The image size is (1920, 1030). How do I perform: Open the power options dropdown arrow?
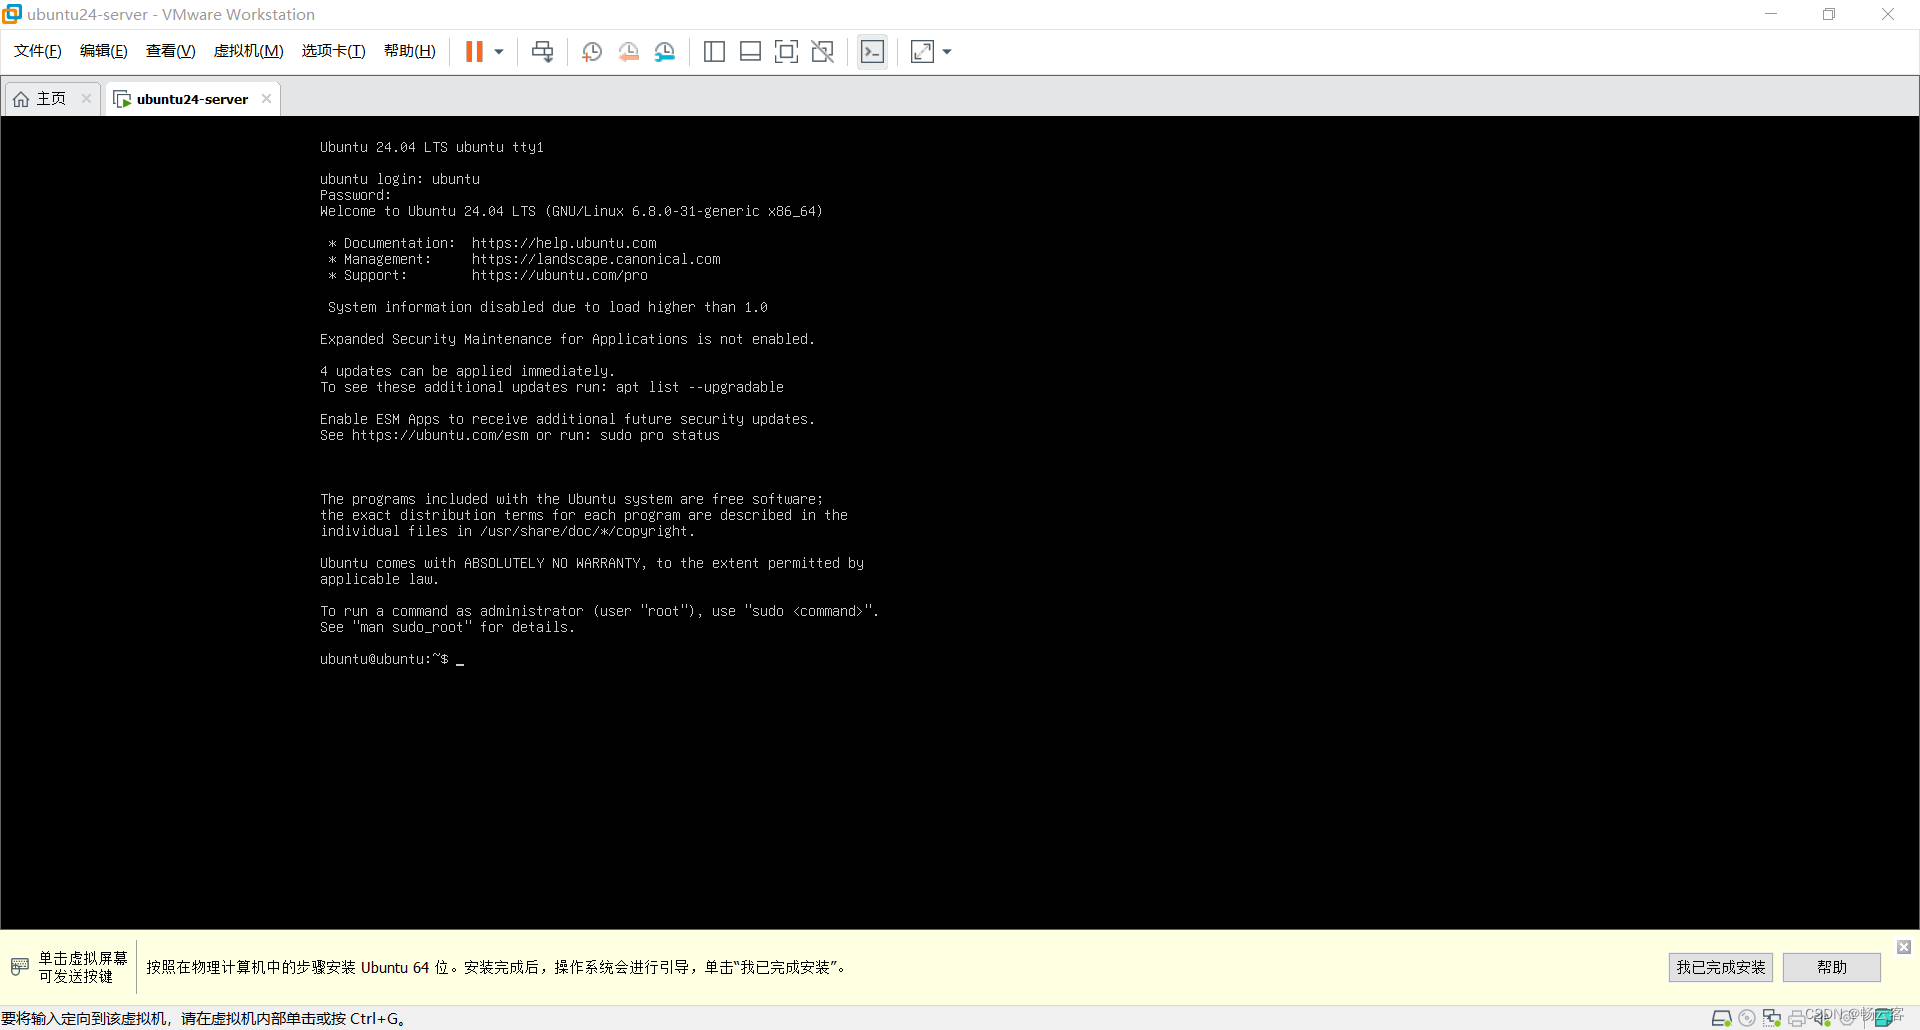click(499, 52)
